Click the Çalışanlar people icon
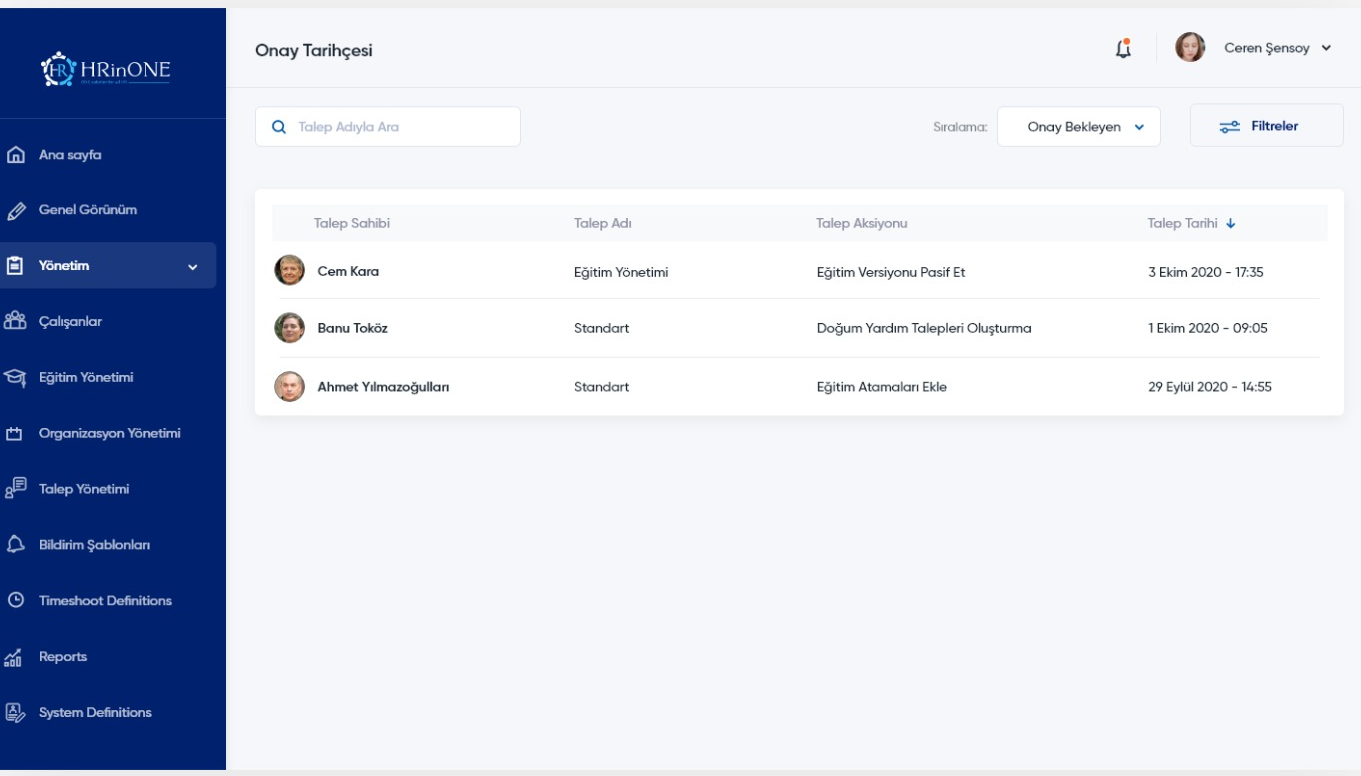 [15, 322]
